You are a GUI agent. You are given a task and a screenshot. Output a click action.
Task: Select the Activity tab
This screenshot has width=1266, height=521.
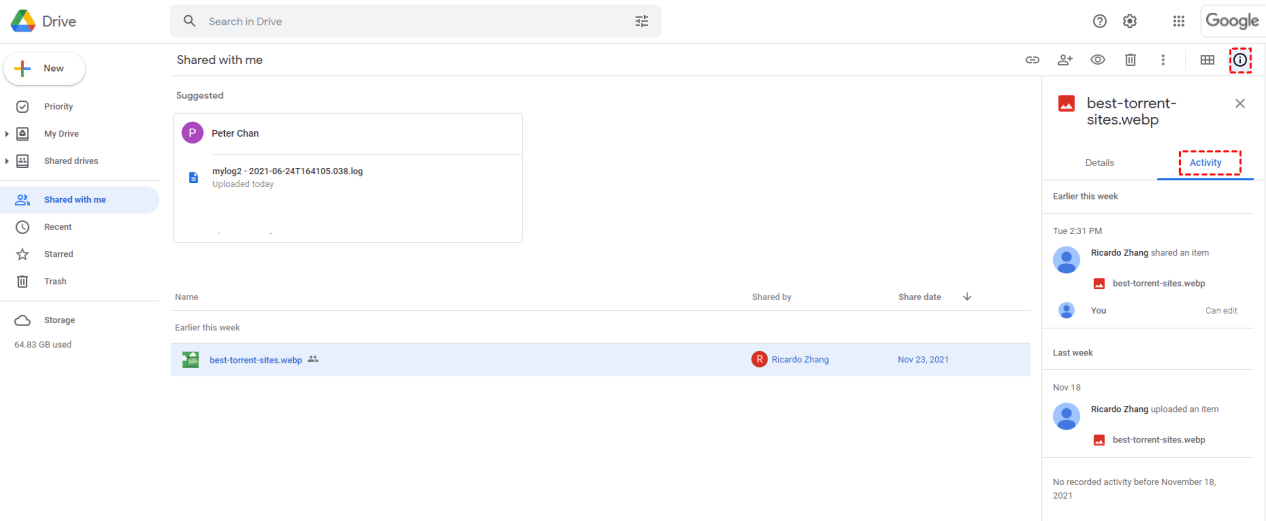coord(1205,163)
